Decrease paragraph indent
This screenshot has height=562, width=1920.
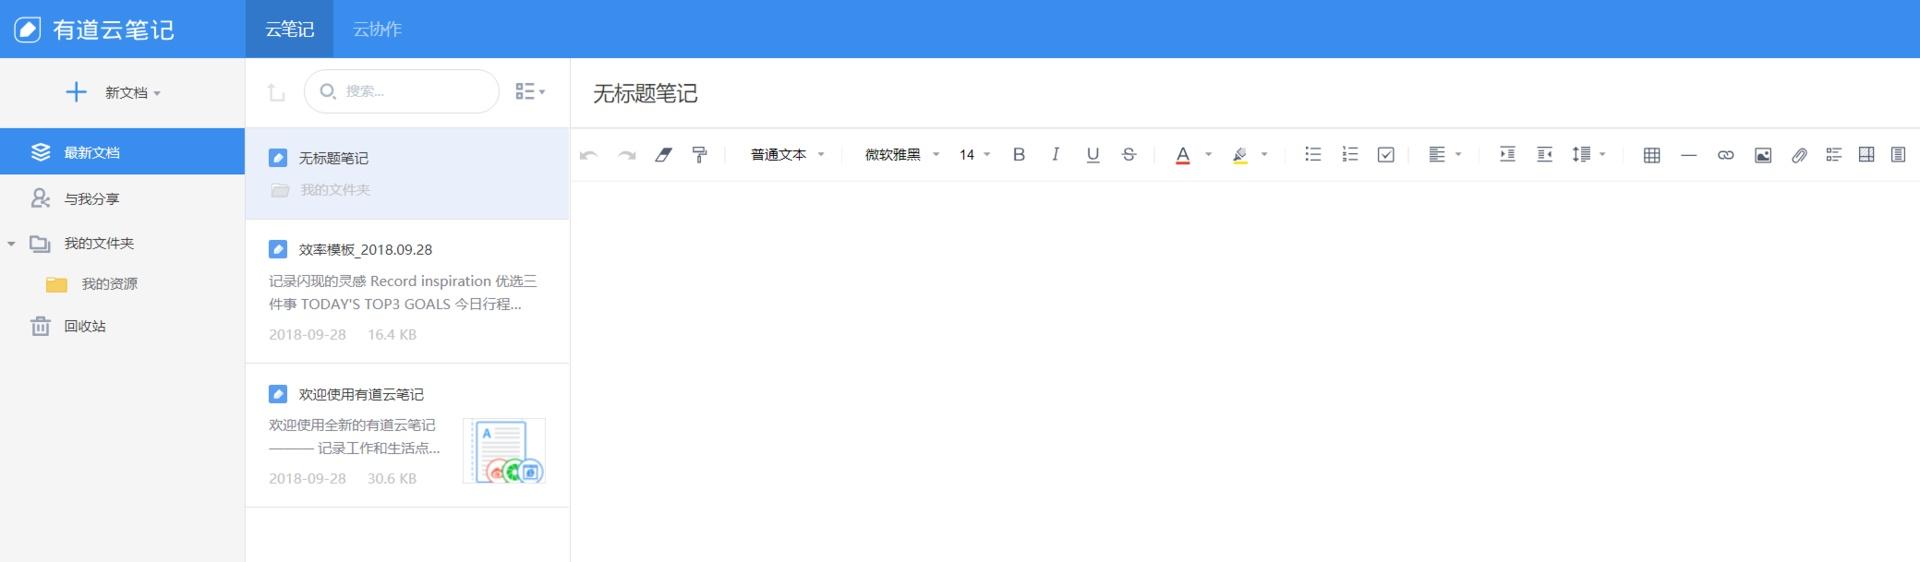tap(1544, 154)
